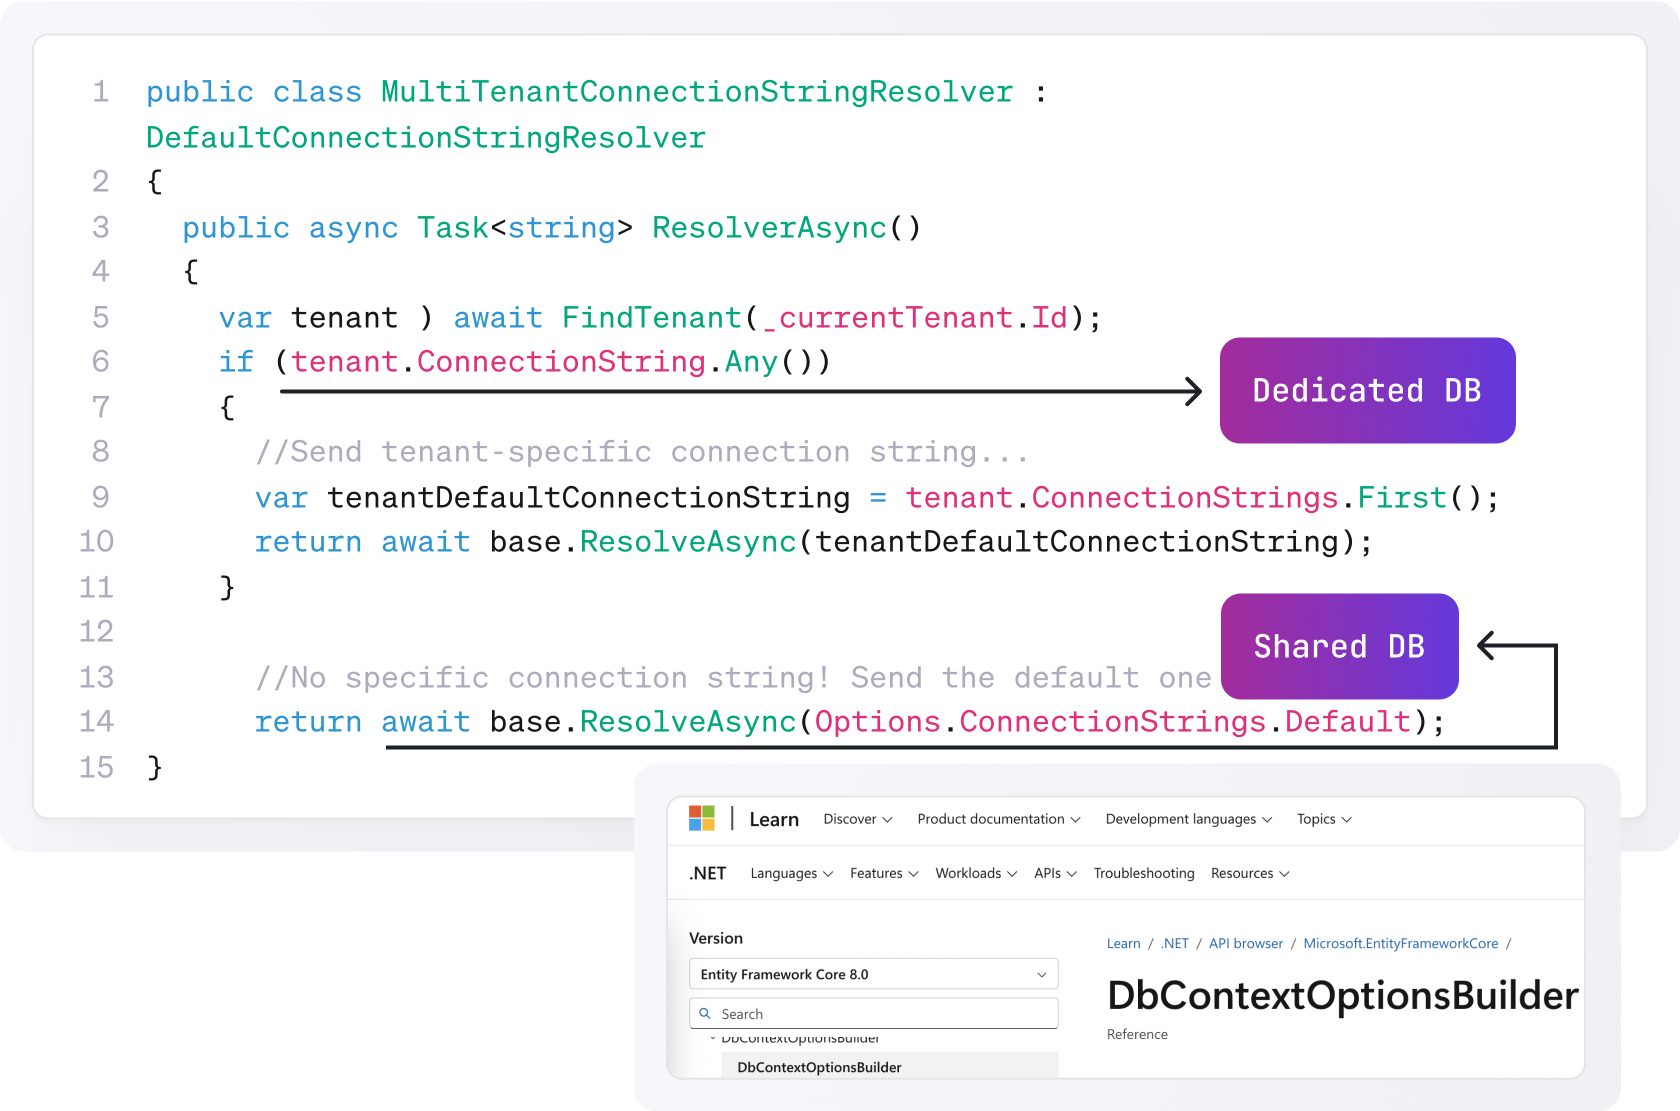Click the Microsoft logo icon

click(702, 819)
